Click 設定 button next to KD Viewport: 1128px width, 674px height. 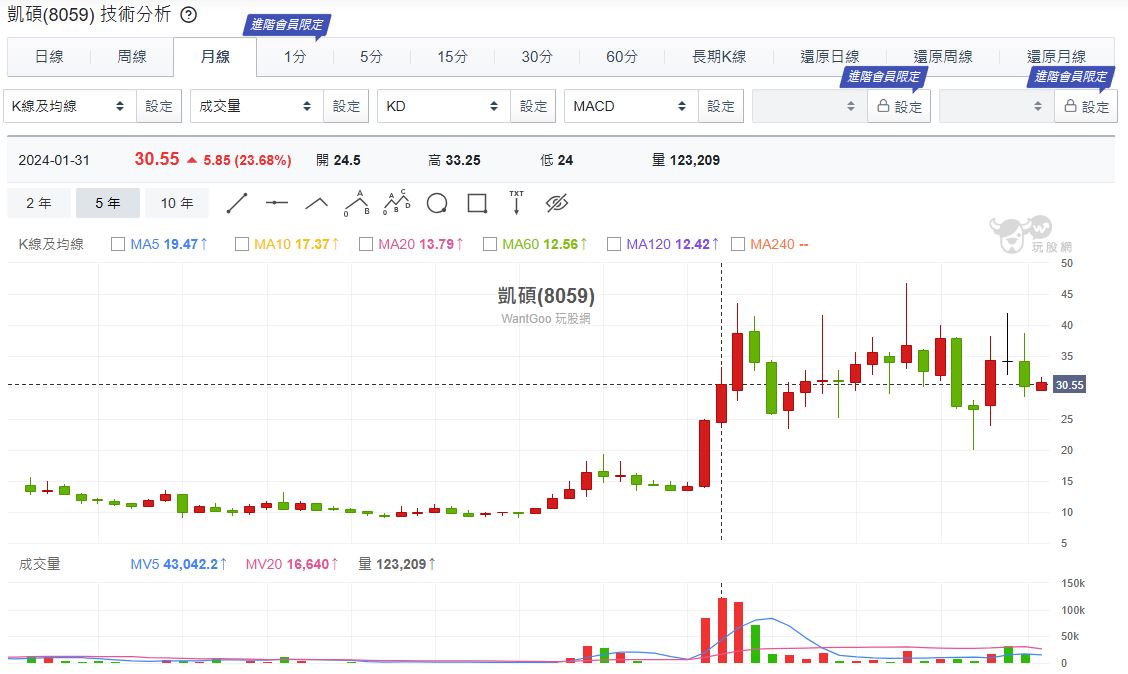point(534,106)
